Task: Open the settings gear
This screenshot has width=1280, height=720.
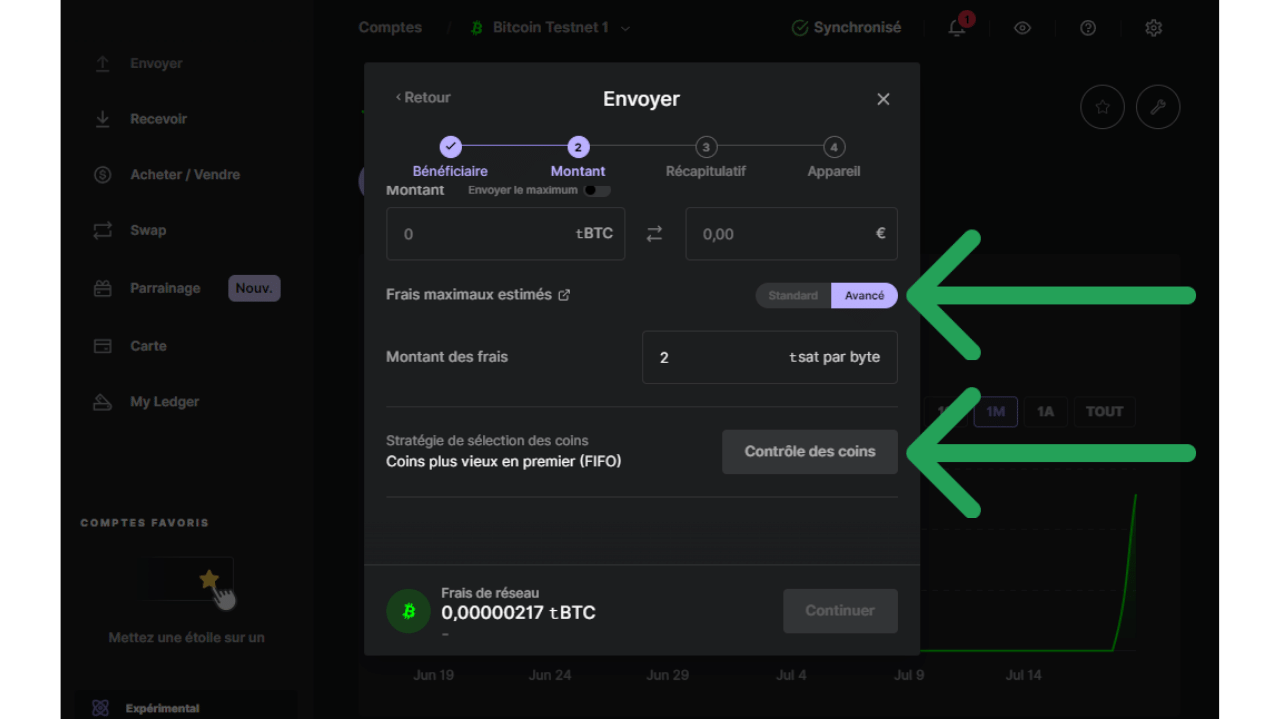Action: point(1154,28)
